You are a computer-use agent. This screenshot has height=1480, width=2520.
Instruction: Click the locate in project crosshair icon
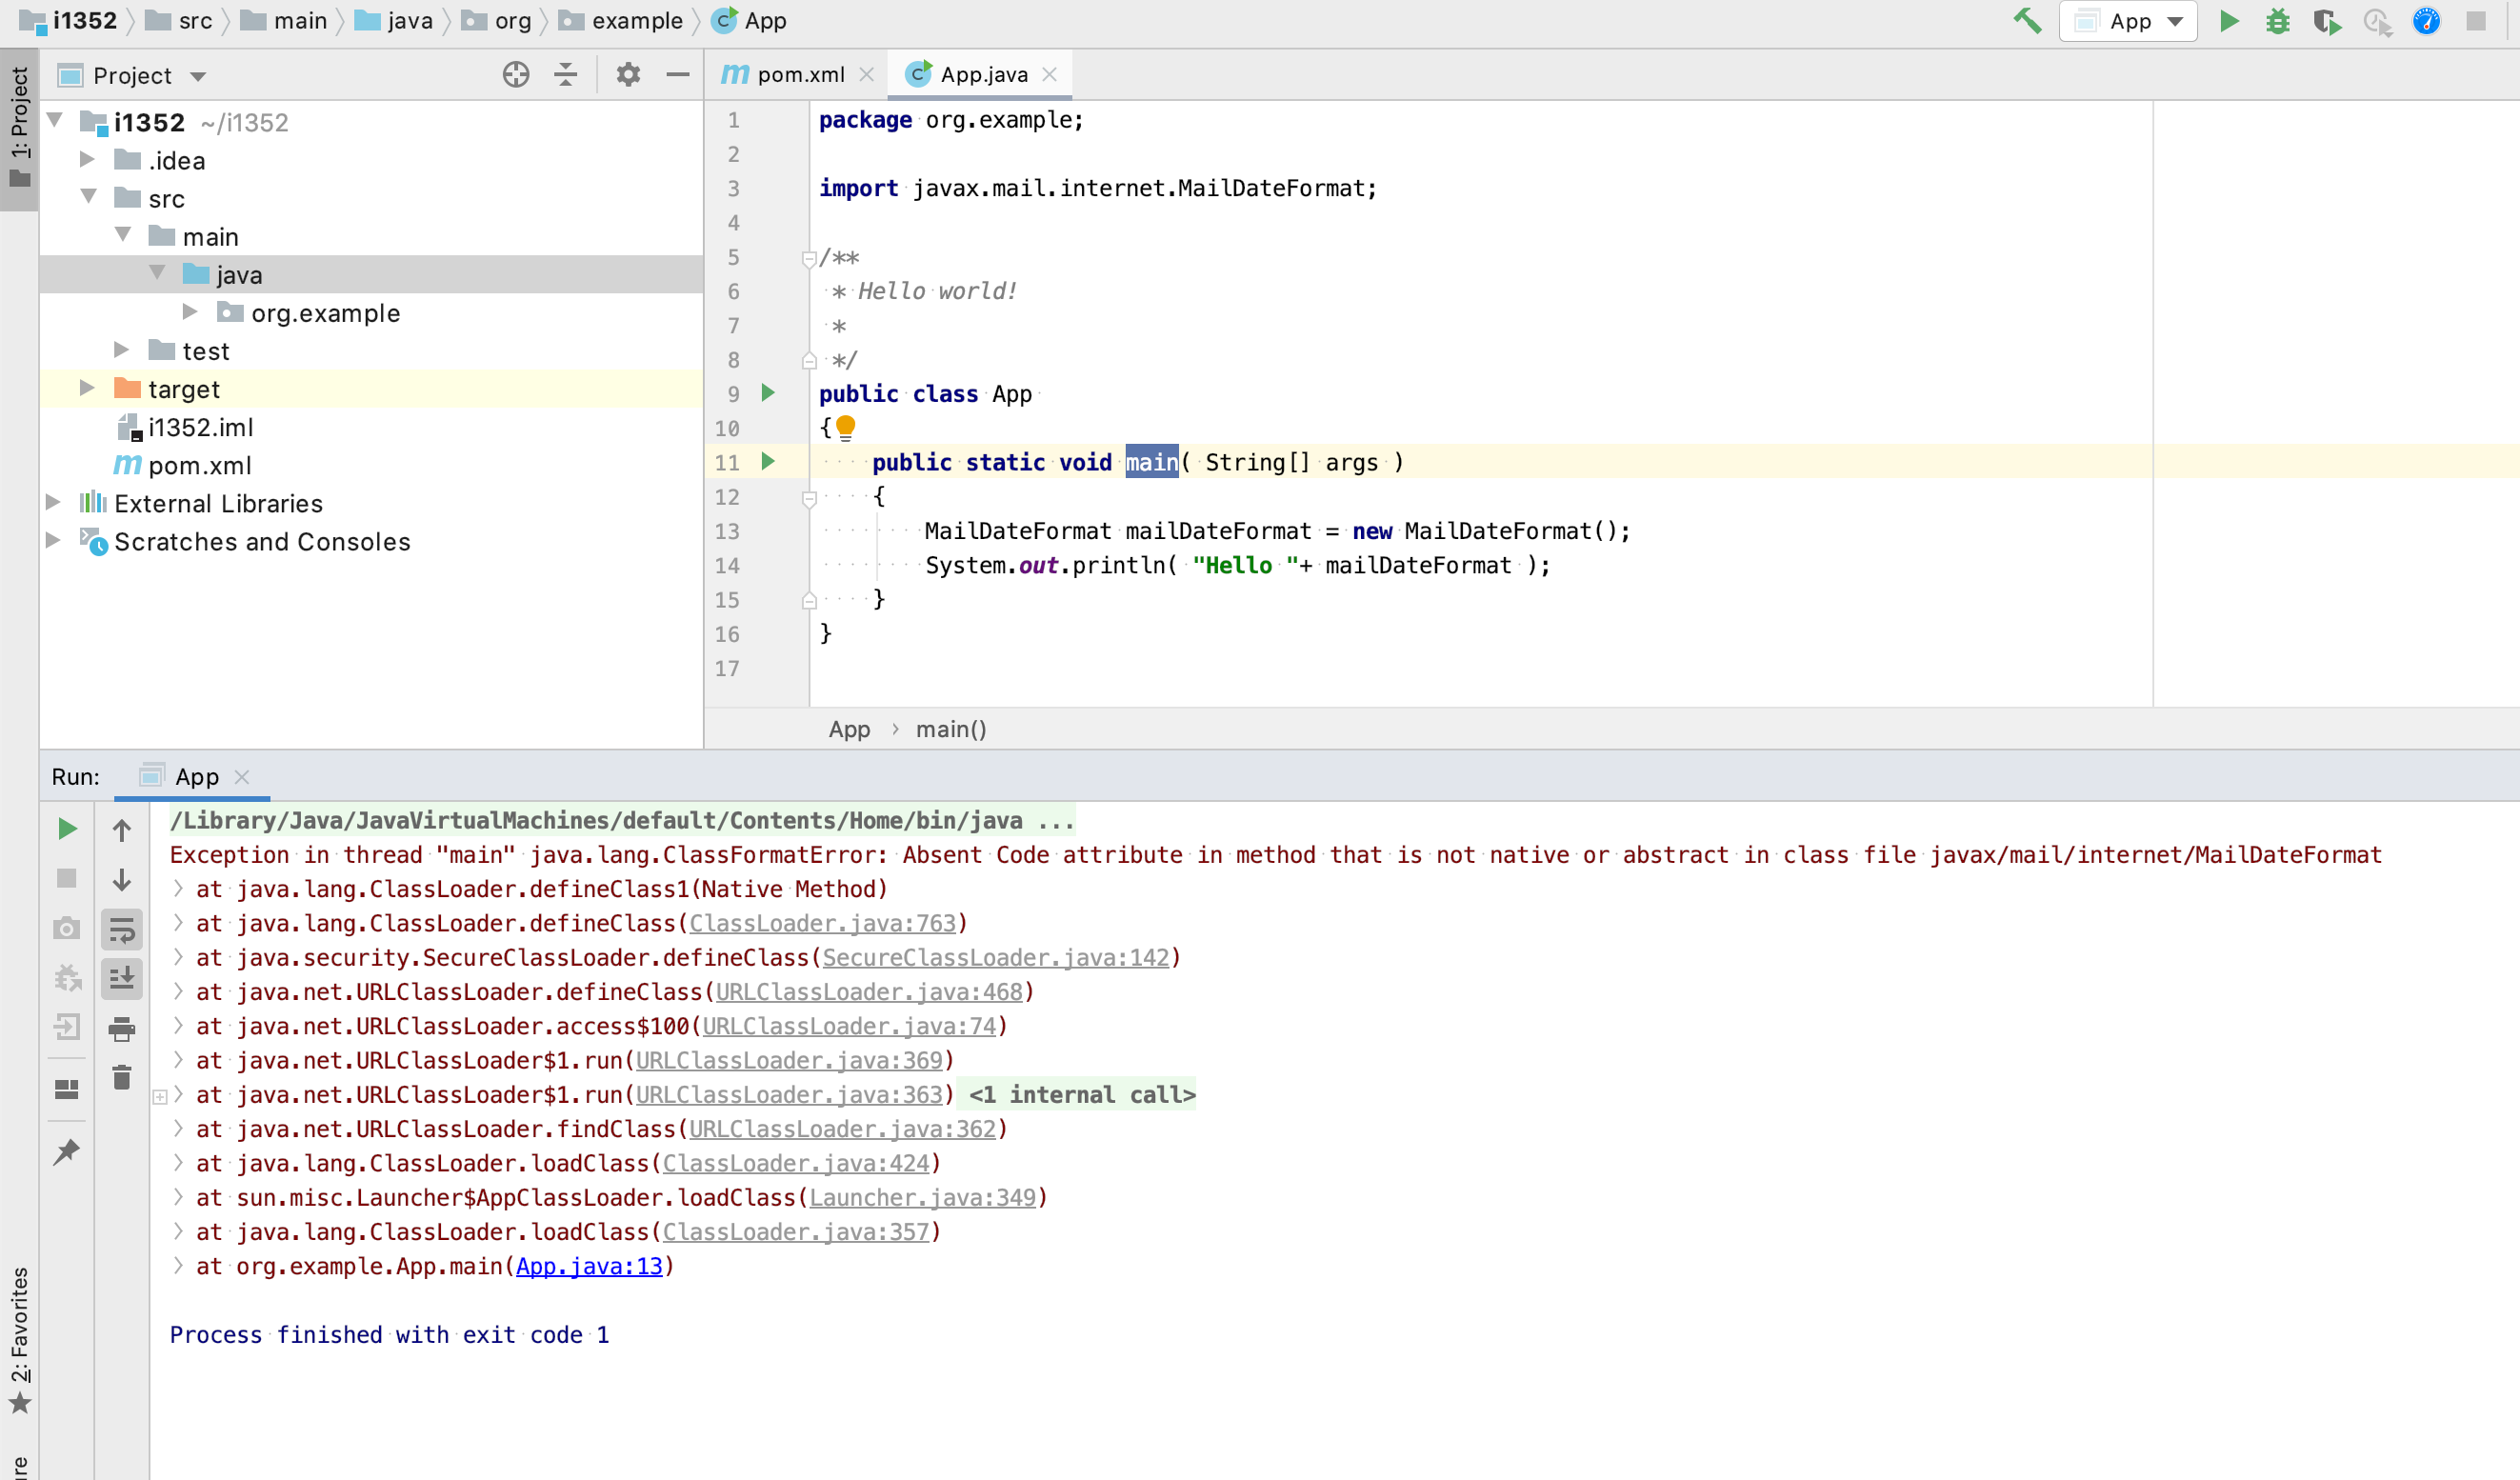[x=516, y=75]
